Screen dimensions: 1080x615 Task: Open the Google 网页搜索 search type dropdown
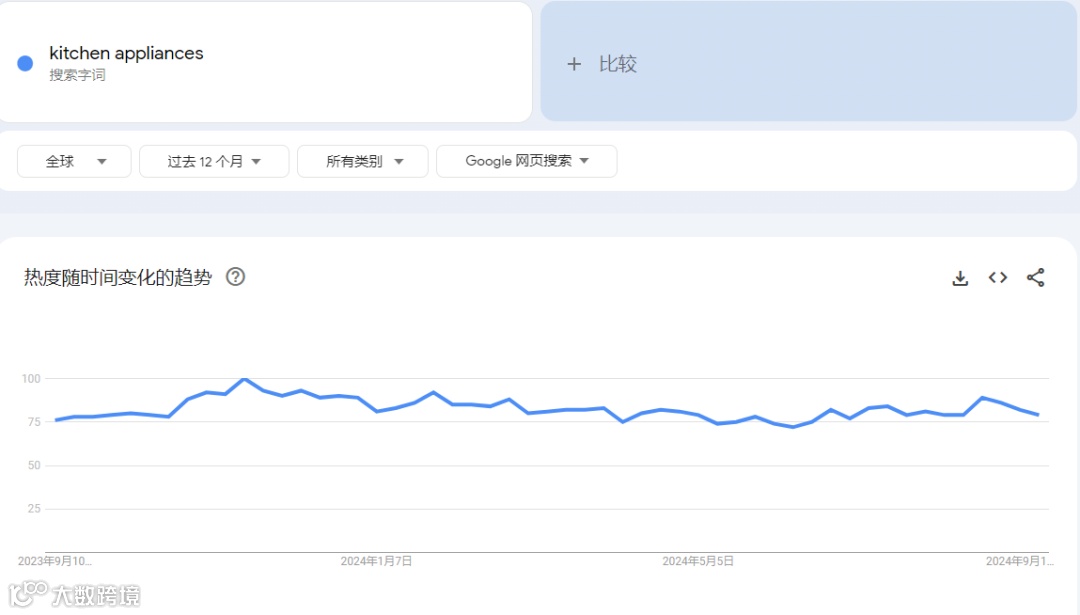[x=527, y=161]
